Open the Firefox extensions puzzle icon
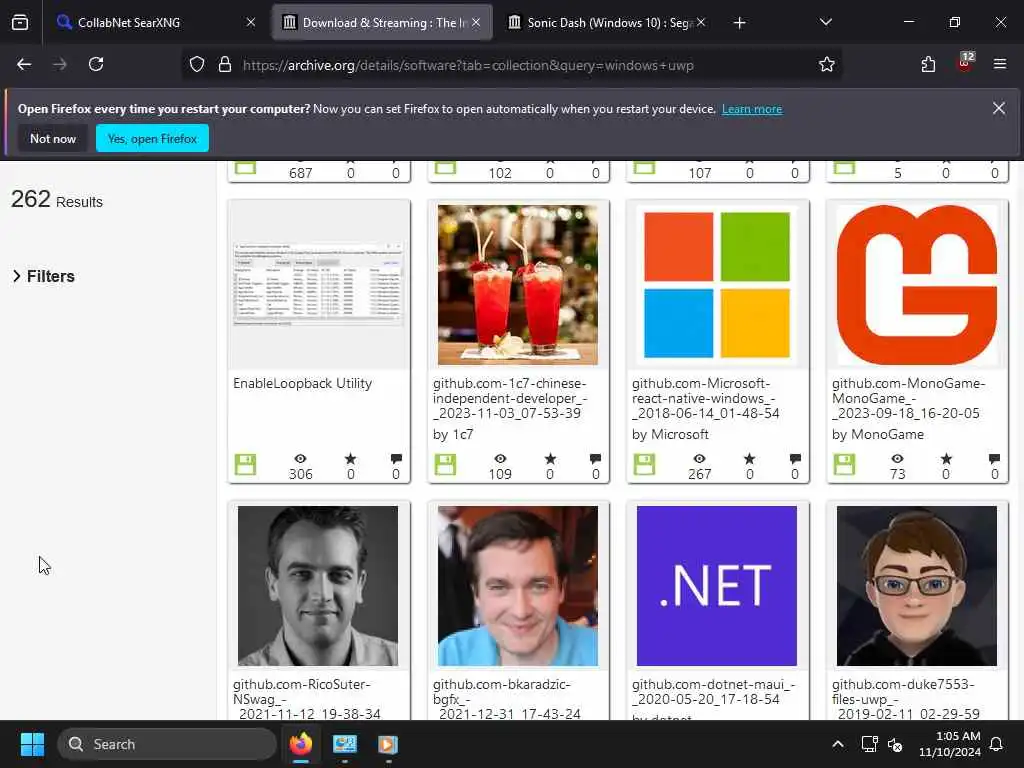 tap(928, 64)
